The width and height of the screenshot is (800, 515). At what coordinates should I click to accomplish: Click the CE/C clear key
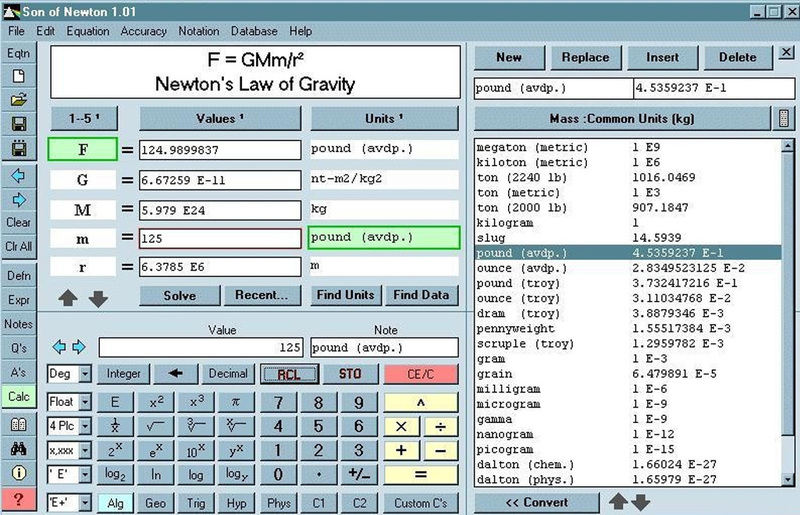tap(421, 374)
